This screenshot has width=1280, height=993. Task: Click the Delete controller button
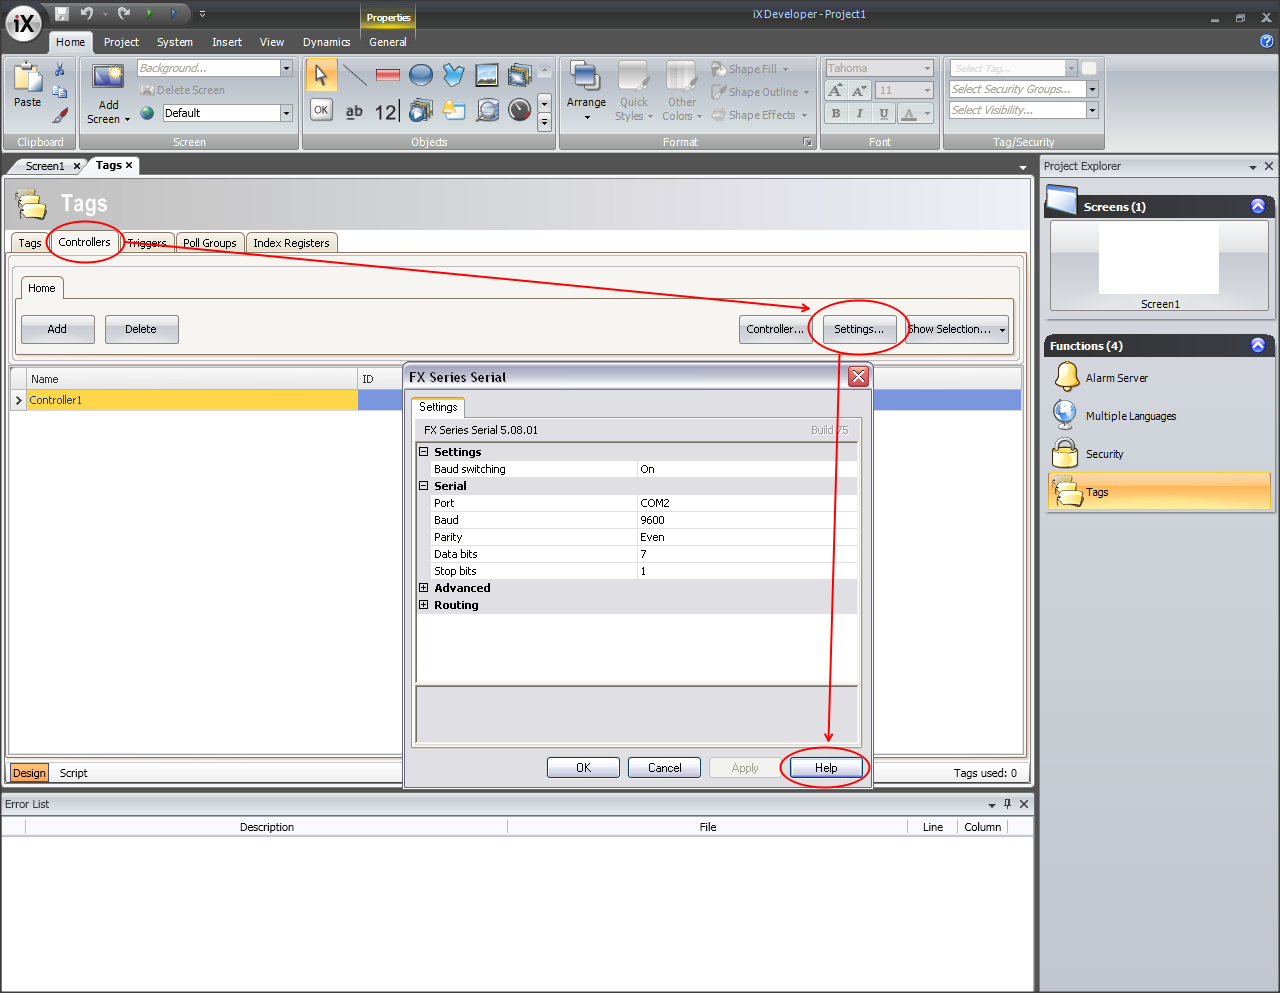coord(141,329)
